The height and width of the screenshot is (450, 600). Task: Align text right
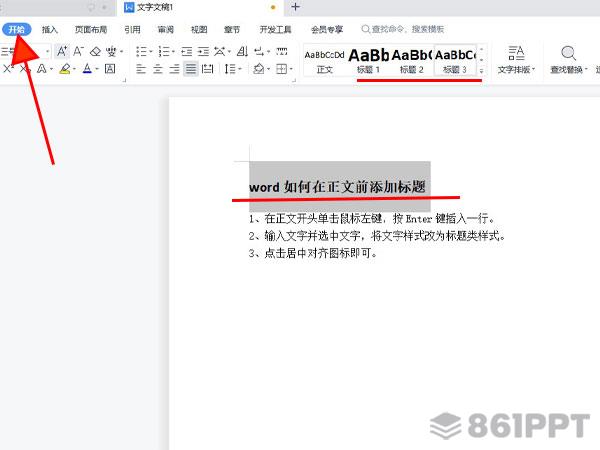pos(174,69)
